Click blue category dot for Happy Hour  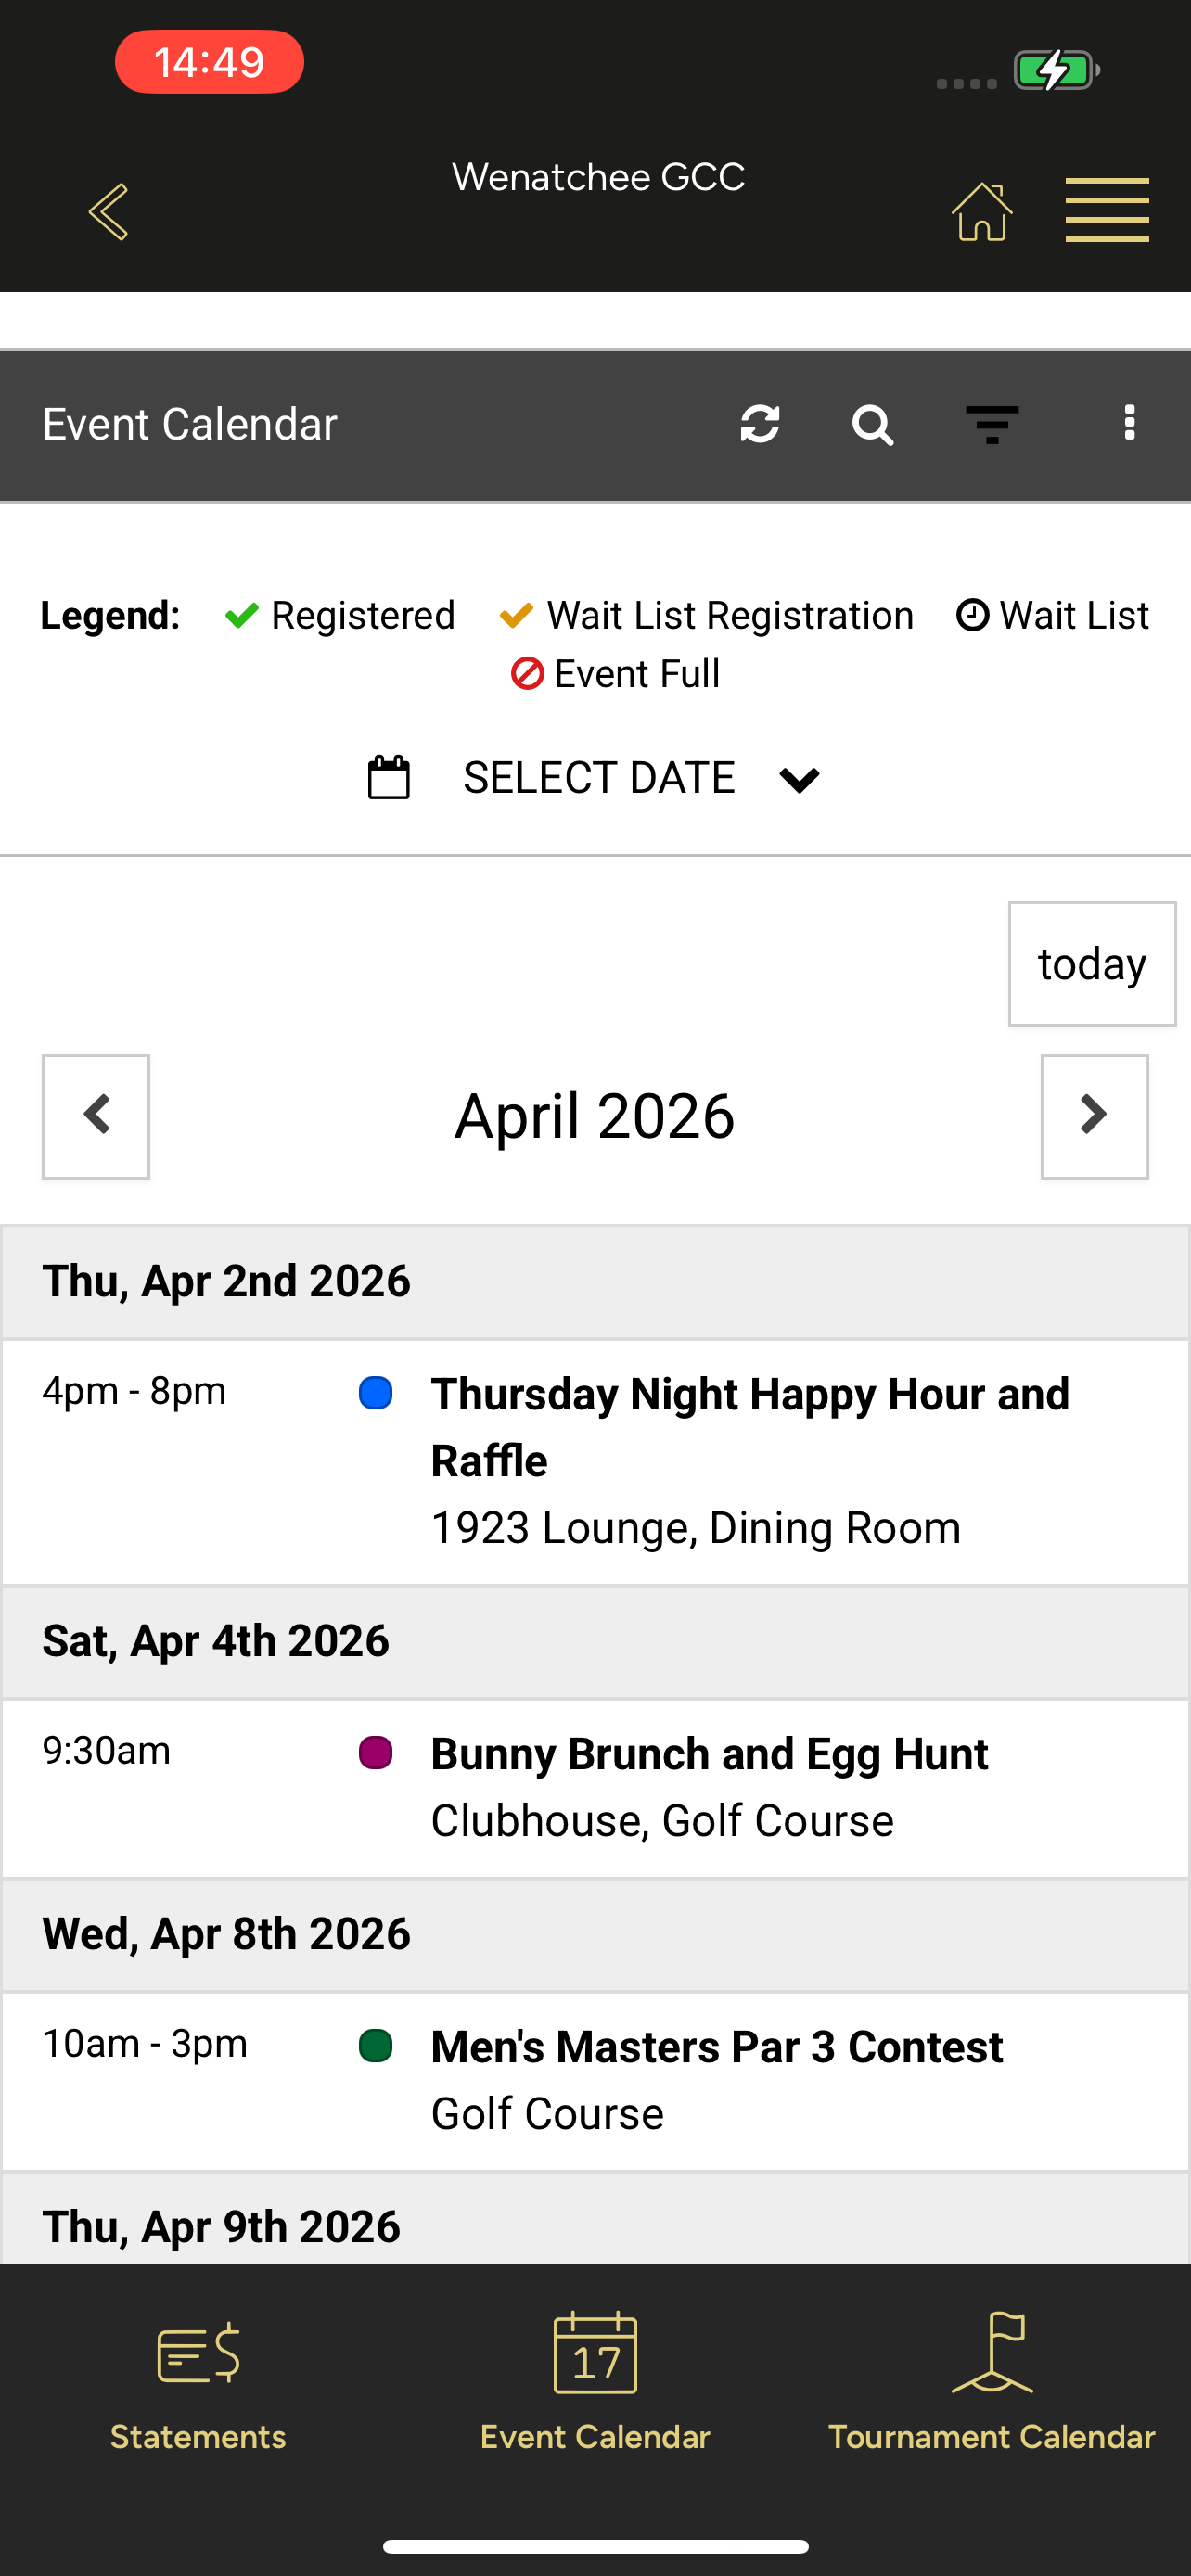coord(376,1393)
